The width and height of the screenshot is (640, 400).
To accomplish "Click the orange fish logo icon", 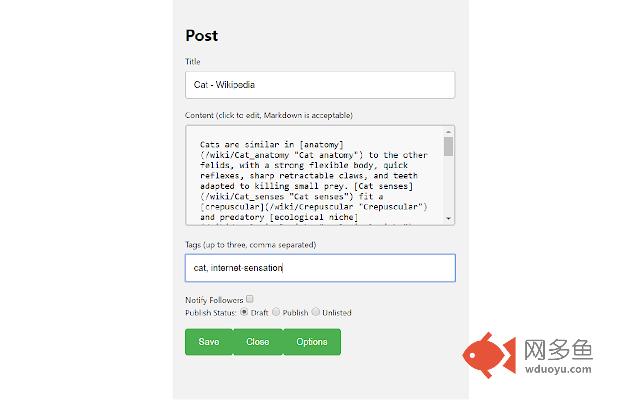I will [489, 355].
